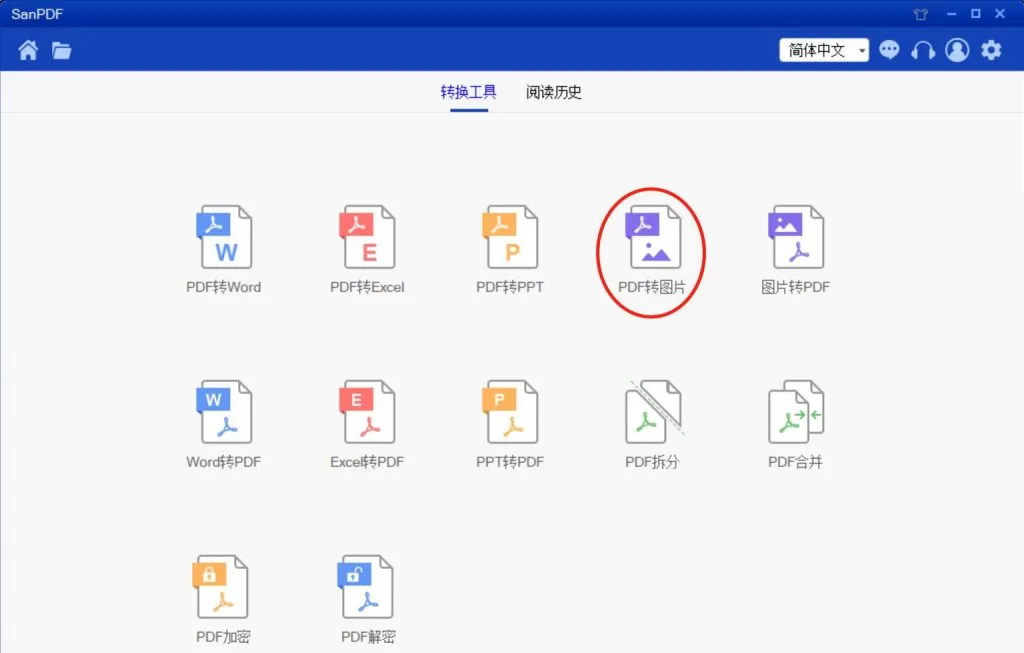Open the PDF解密 decryption tool
The height and width of the screenshot is (653, 1024).
[x=368, y=599]
